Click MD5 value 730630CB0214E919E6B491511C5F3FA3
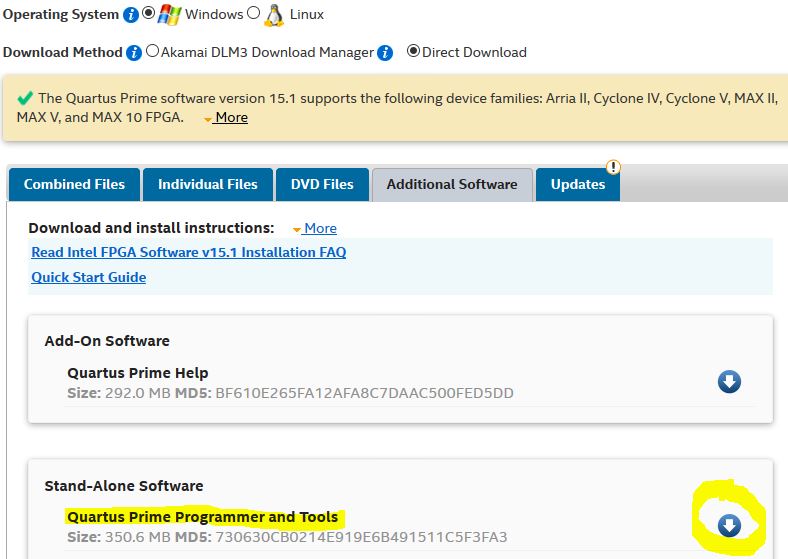This screenshot has height=559, width=788. tap(361, 537)
